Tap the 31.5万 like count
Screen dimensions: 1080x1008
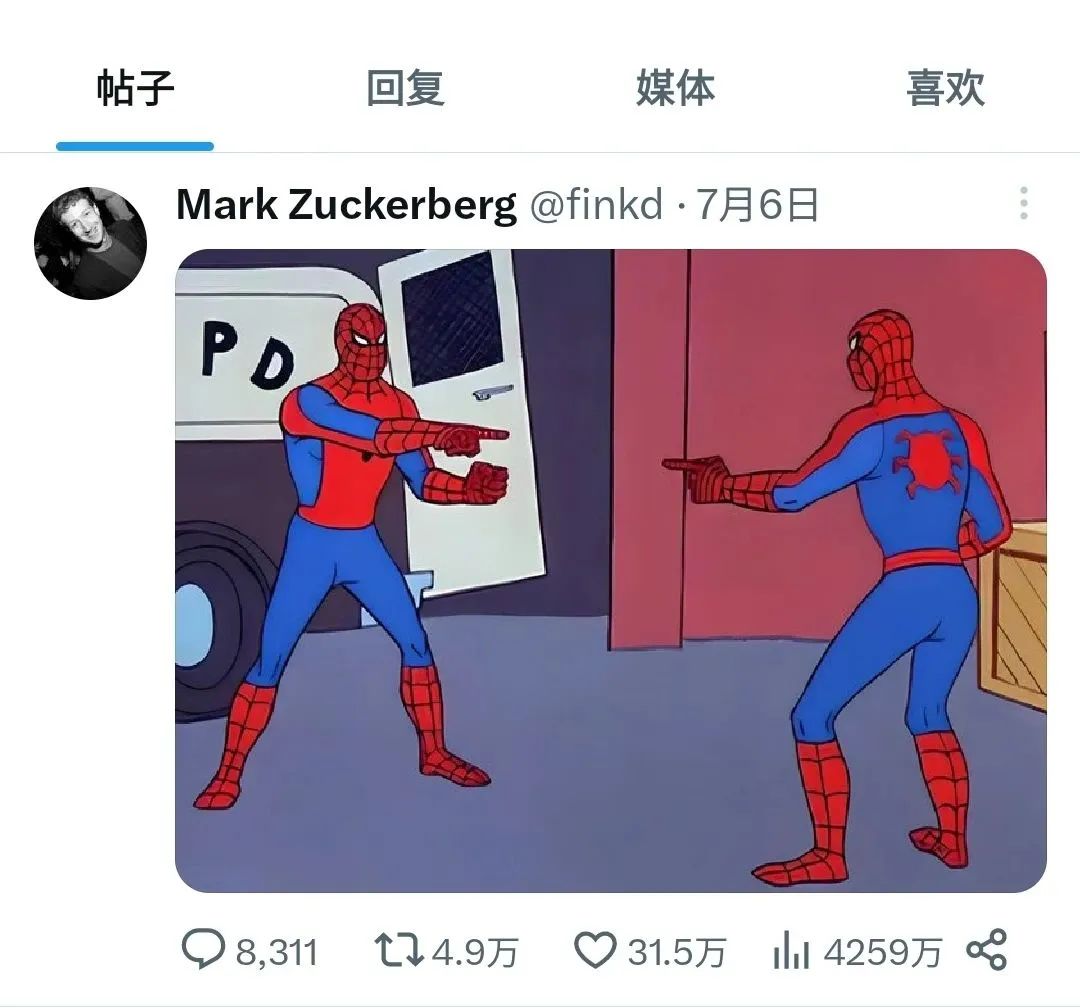point(676,953)
